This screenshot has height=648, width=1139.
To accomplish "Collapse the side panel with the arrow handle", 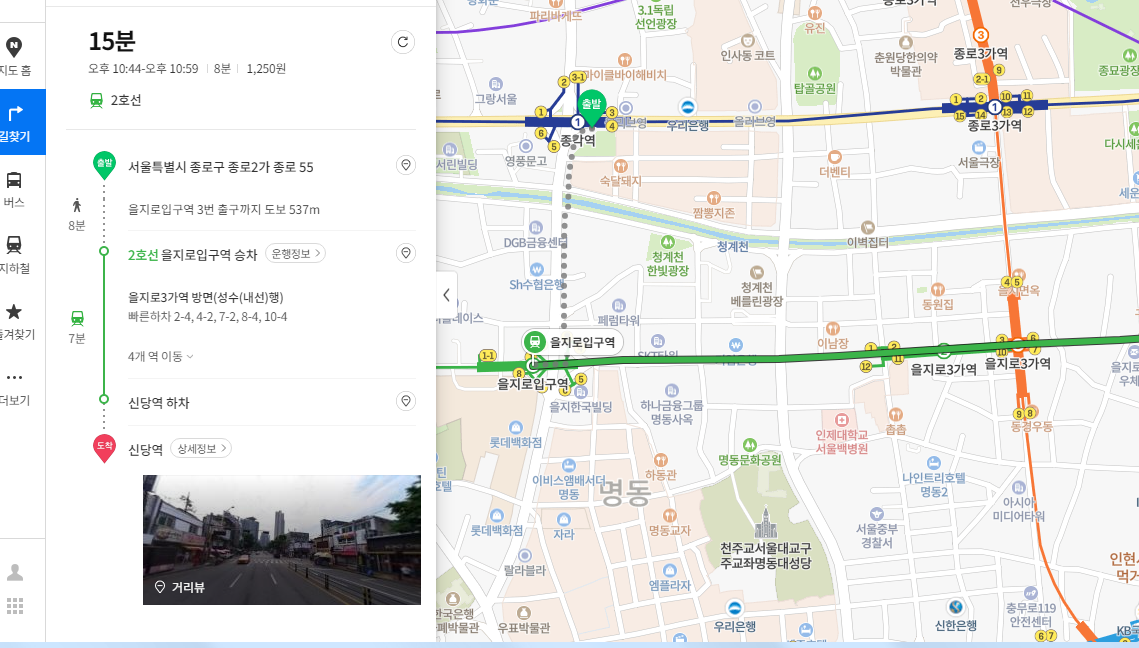I will (446, 295).
